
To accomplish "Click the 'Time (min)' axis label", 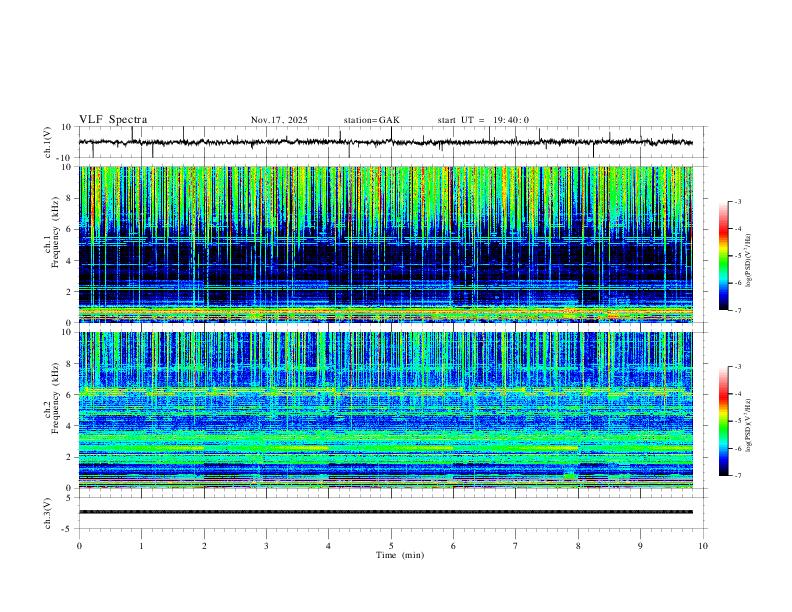I will coord(400,555).
